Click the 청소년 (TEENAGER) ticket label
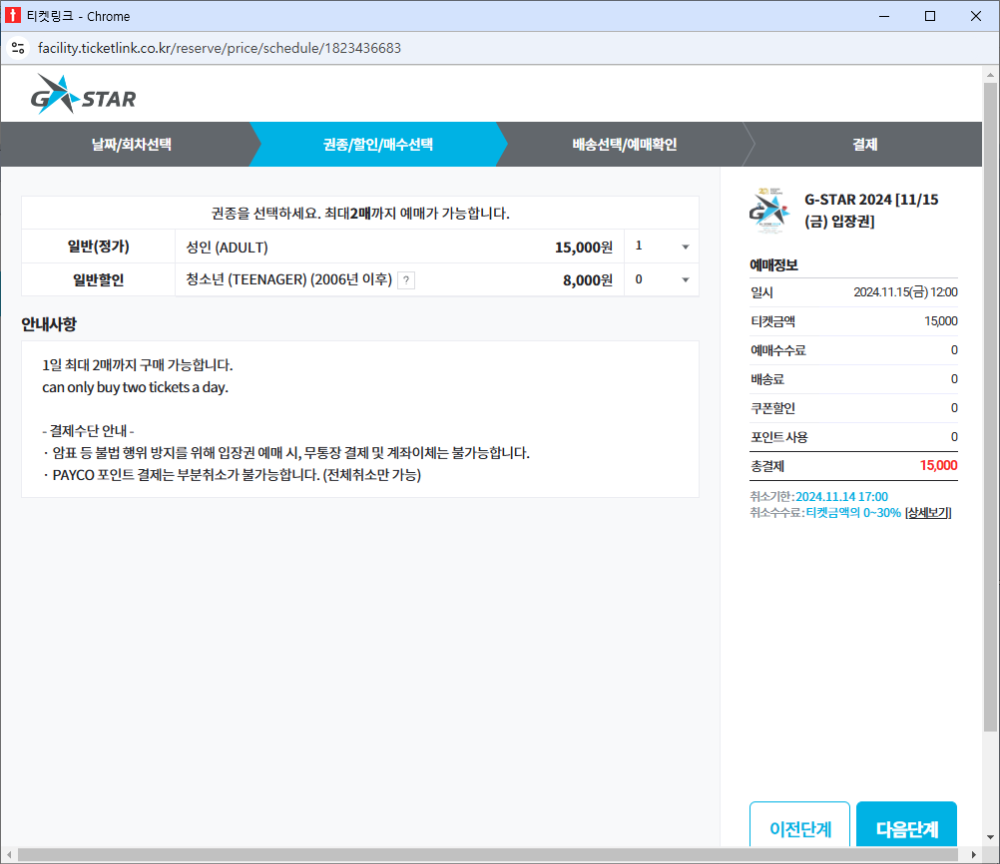The width and height of the screenshot is (1000, 864). (x=289, y=279)
